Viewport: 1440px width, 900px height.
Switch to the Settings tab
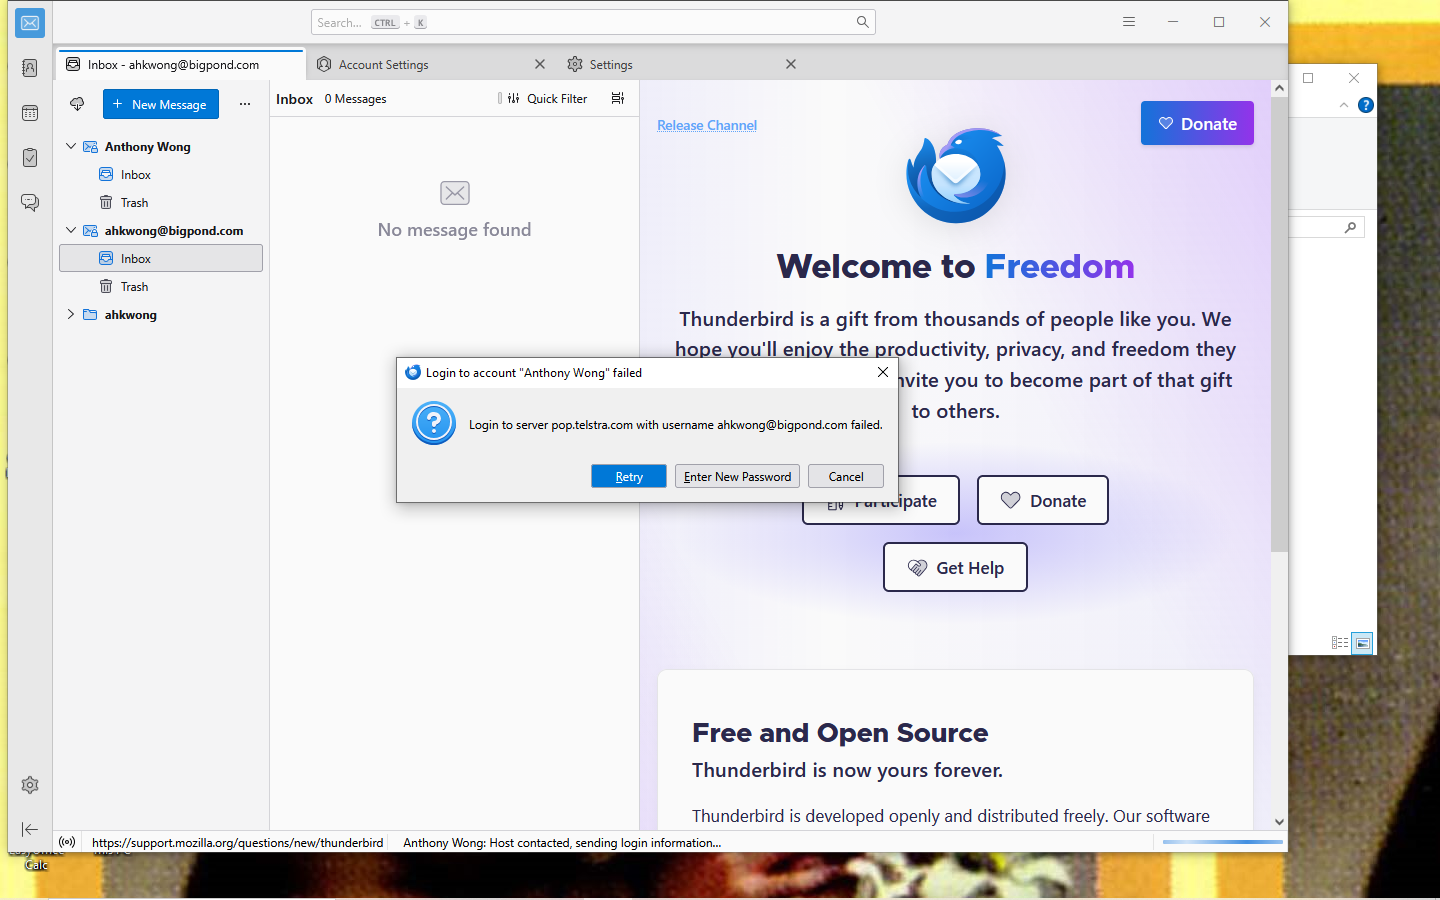682,64
